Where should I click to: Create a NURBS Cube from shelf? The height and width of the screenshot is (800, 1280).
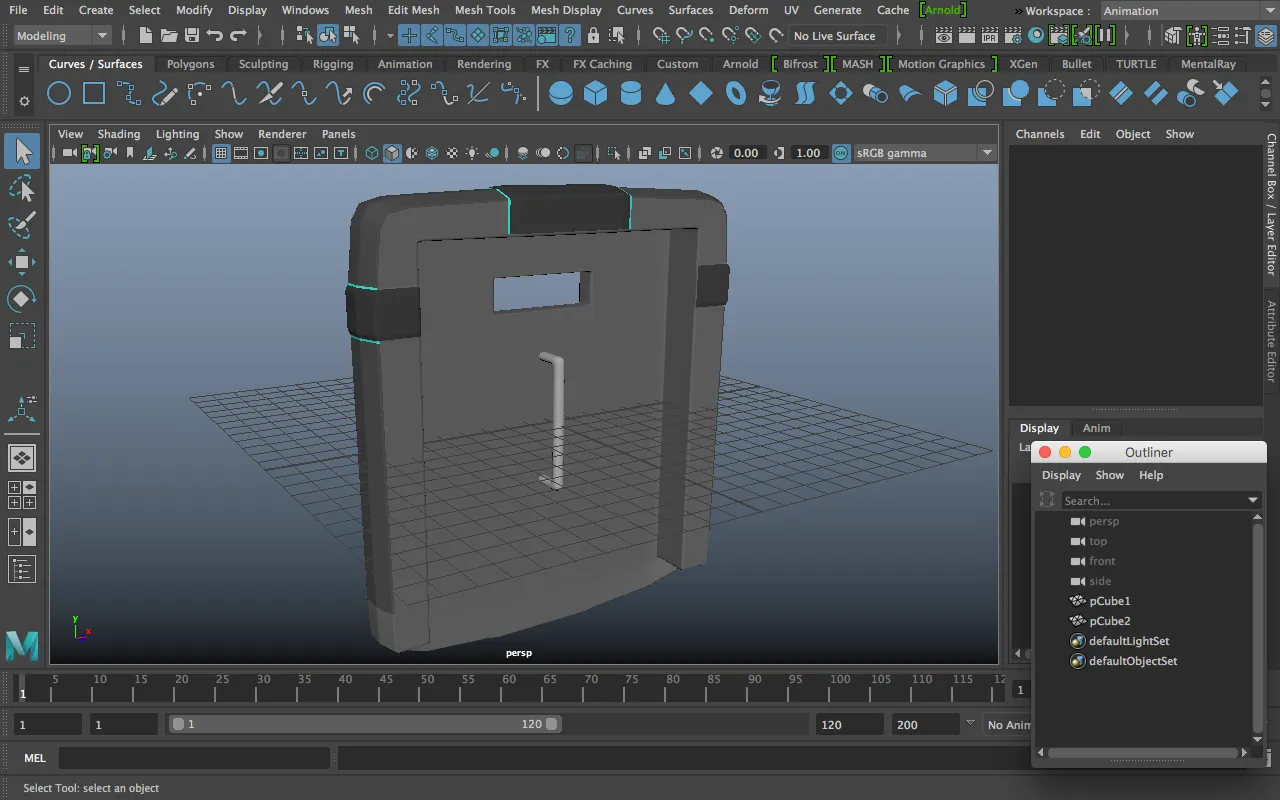(x=596, y=94)
